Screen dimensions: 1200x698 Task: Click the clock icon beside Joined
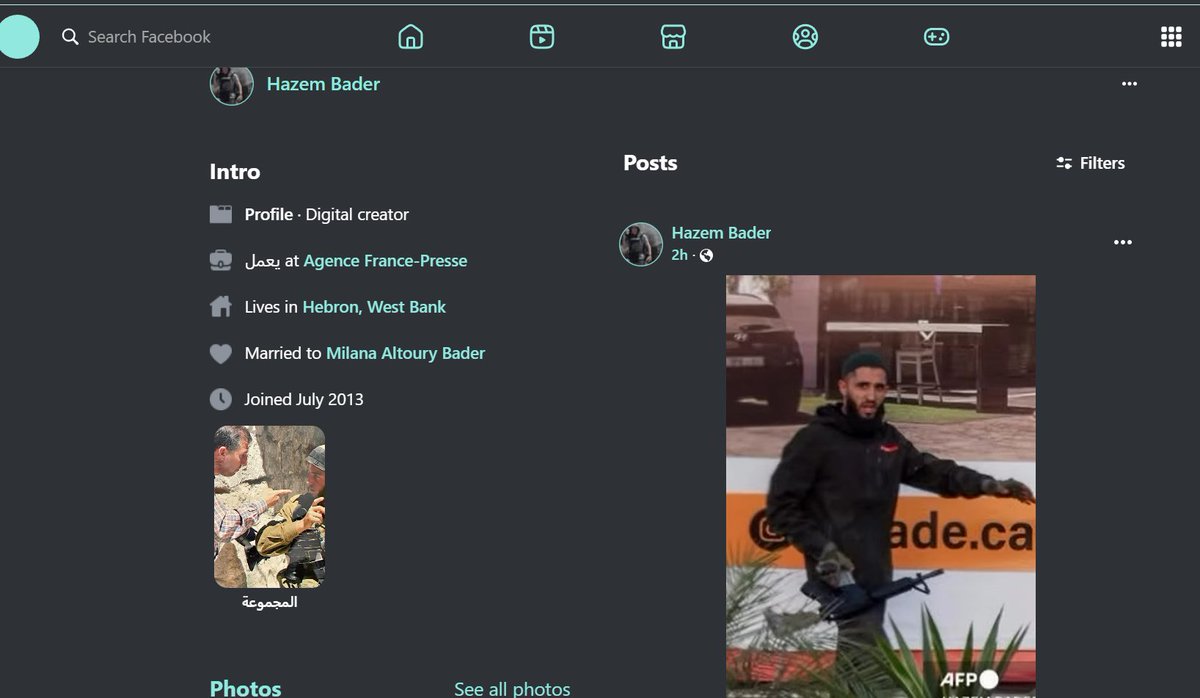coord(221,399)
